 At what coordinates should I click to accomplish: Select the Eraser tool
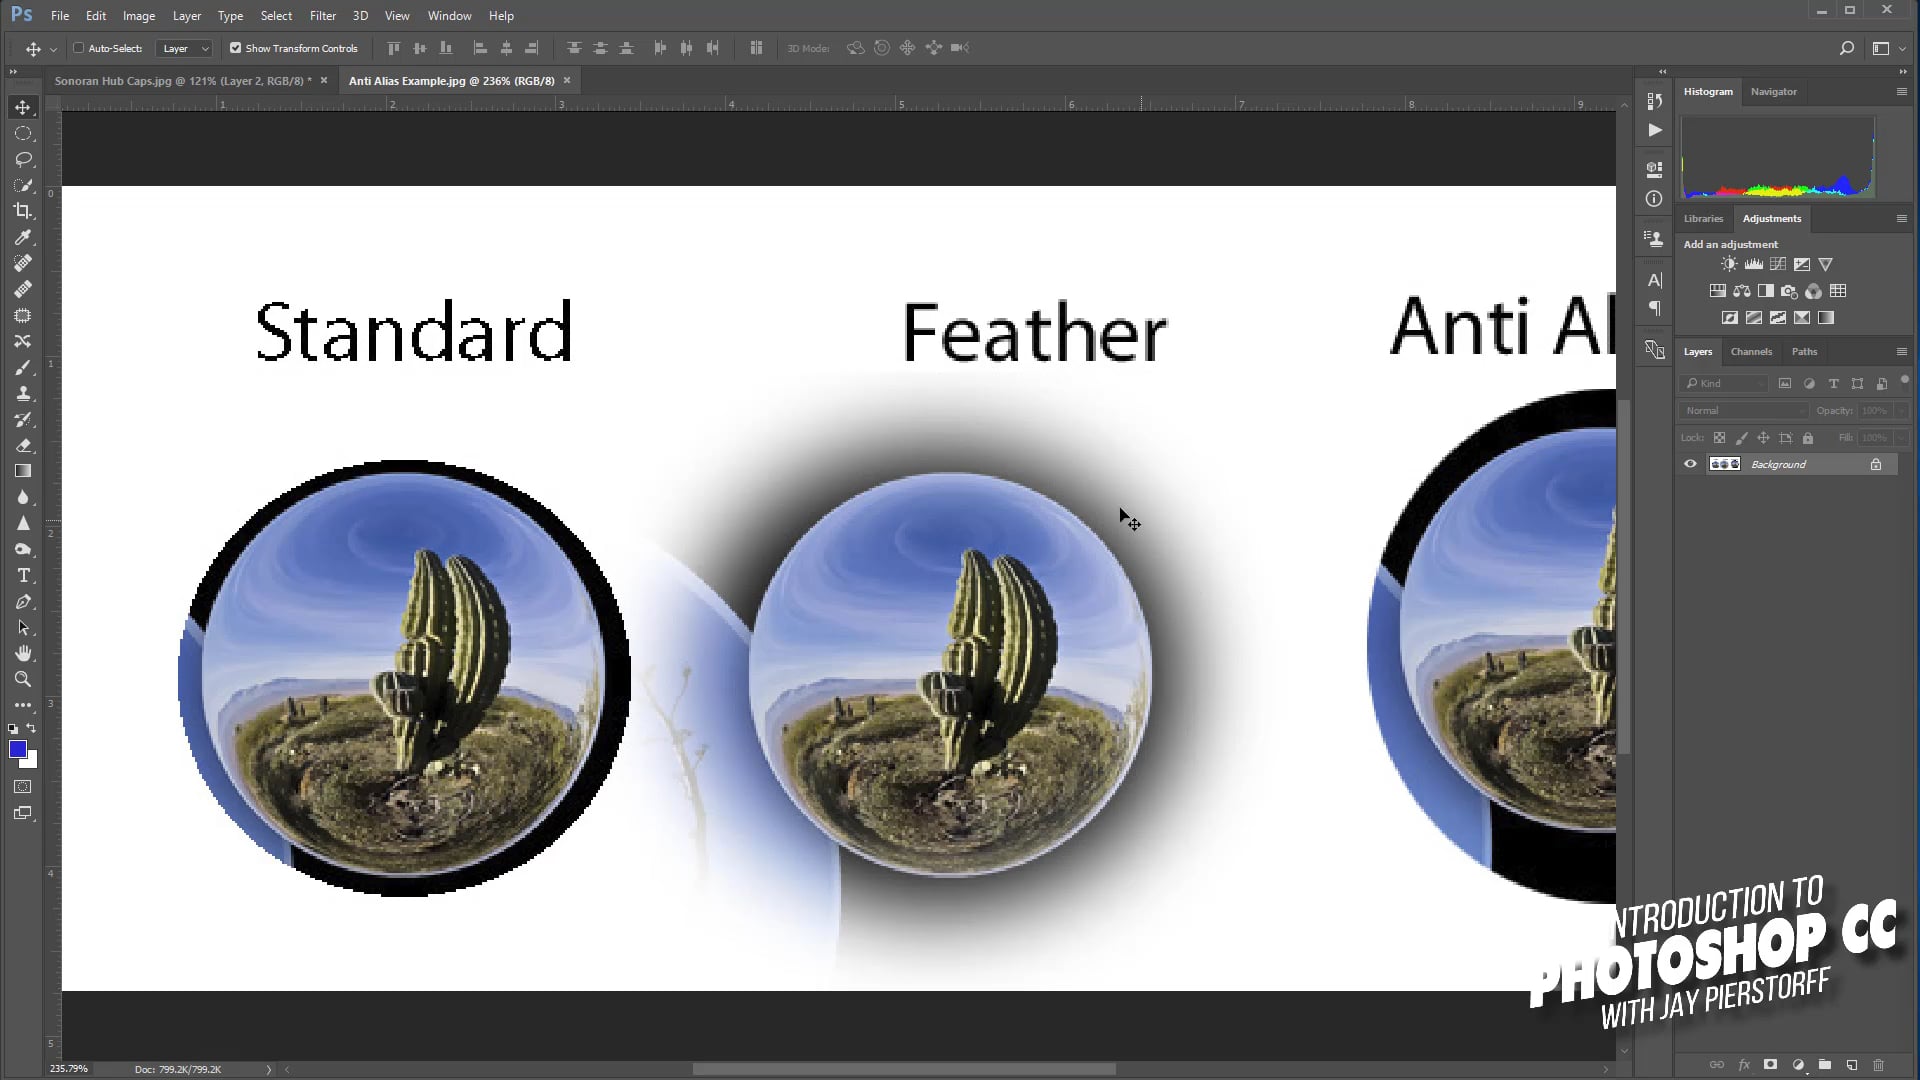[22, 446]
